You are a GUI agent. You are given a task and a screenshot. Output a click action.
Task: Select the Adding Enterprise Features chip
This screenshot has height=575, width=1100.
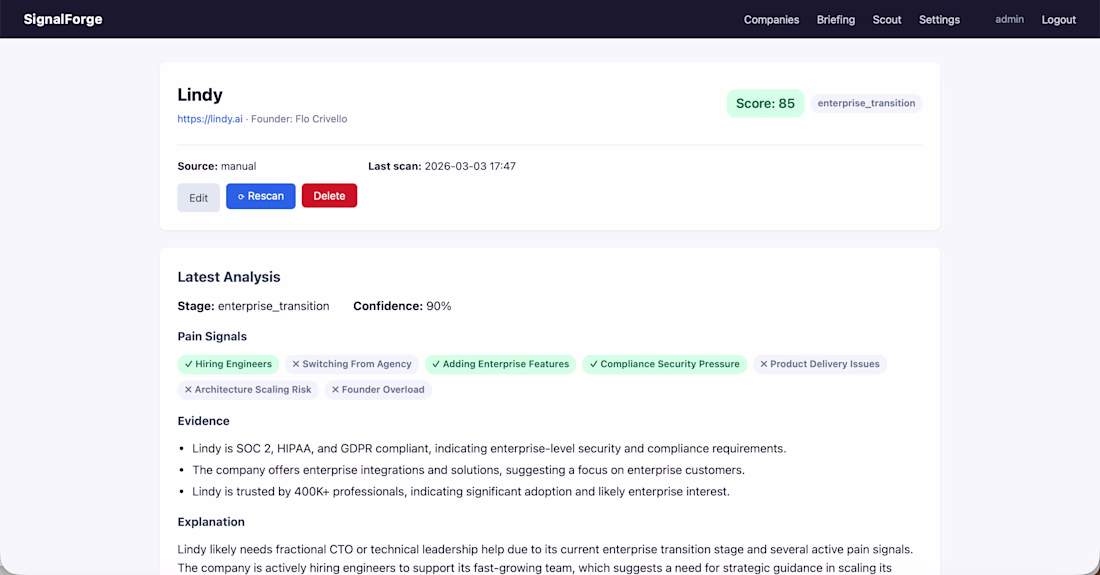point(500,364)
